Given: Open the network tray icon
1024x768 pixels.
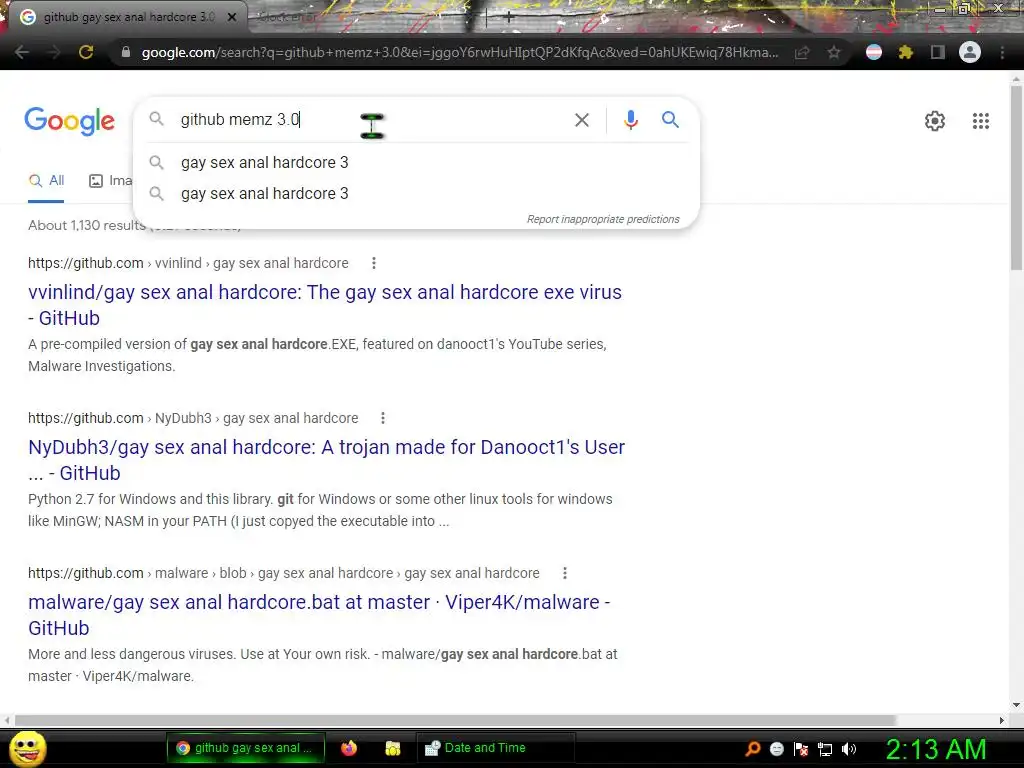Looking at the screenshot, I should (825, 750).
